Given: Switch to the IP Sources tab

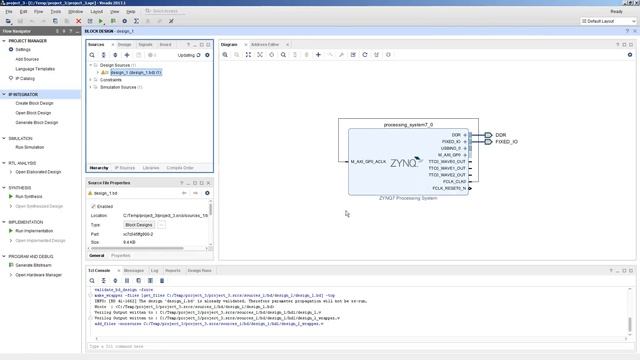Looking at the screenshot, I should (125, 168).
